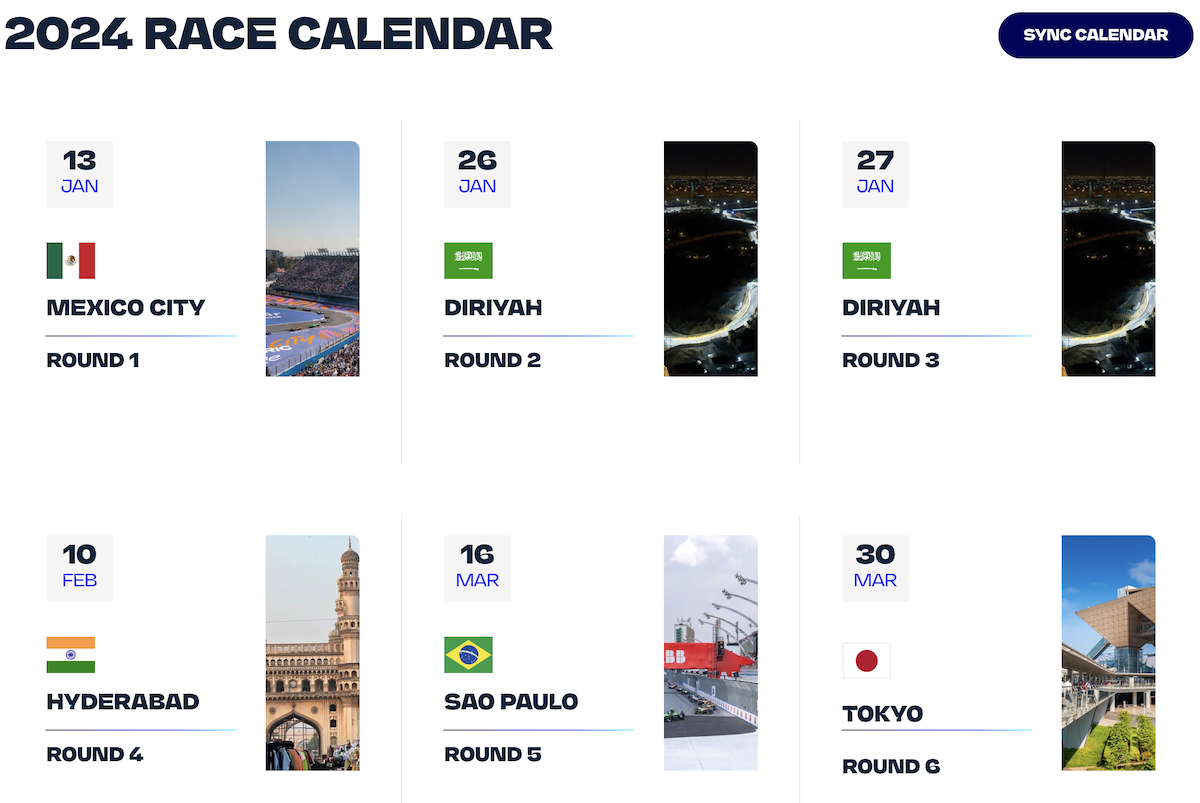Open the Hyderabad race title
Image resolution: width=1200 pixels, height=803 pixels.
coord(123,702)
